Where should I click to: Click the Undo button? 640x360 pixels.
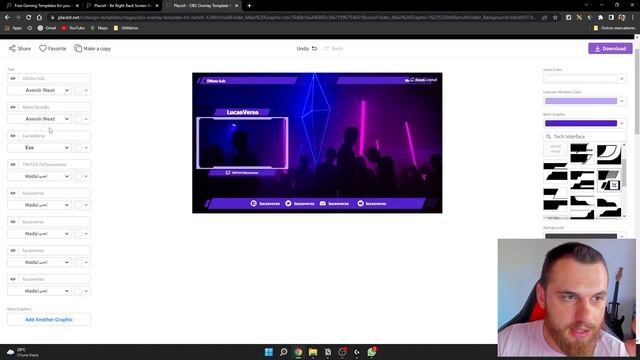pyautogui.click(x=307, y=48)
